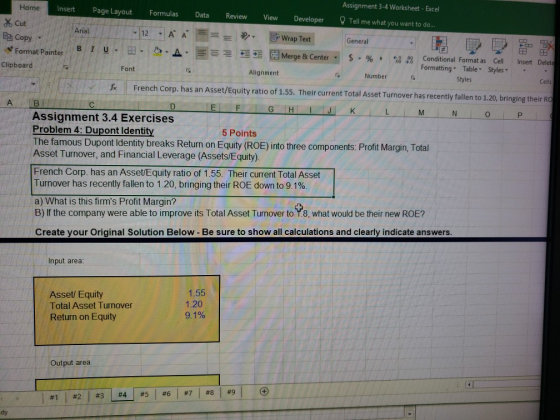Screen dimensions: 560x420
Task: Click Middle Align icon
Action: click(215, 35)
